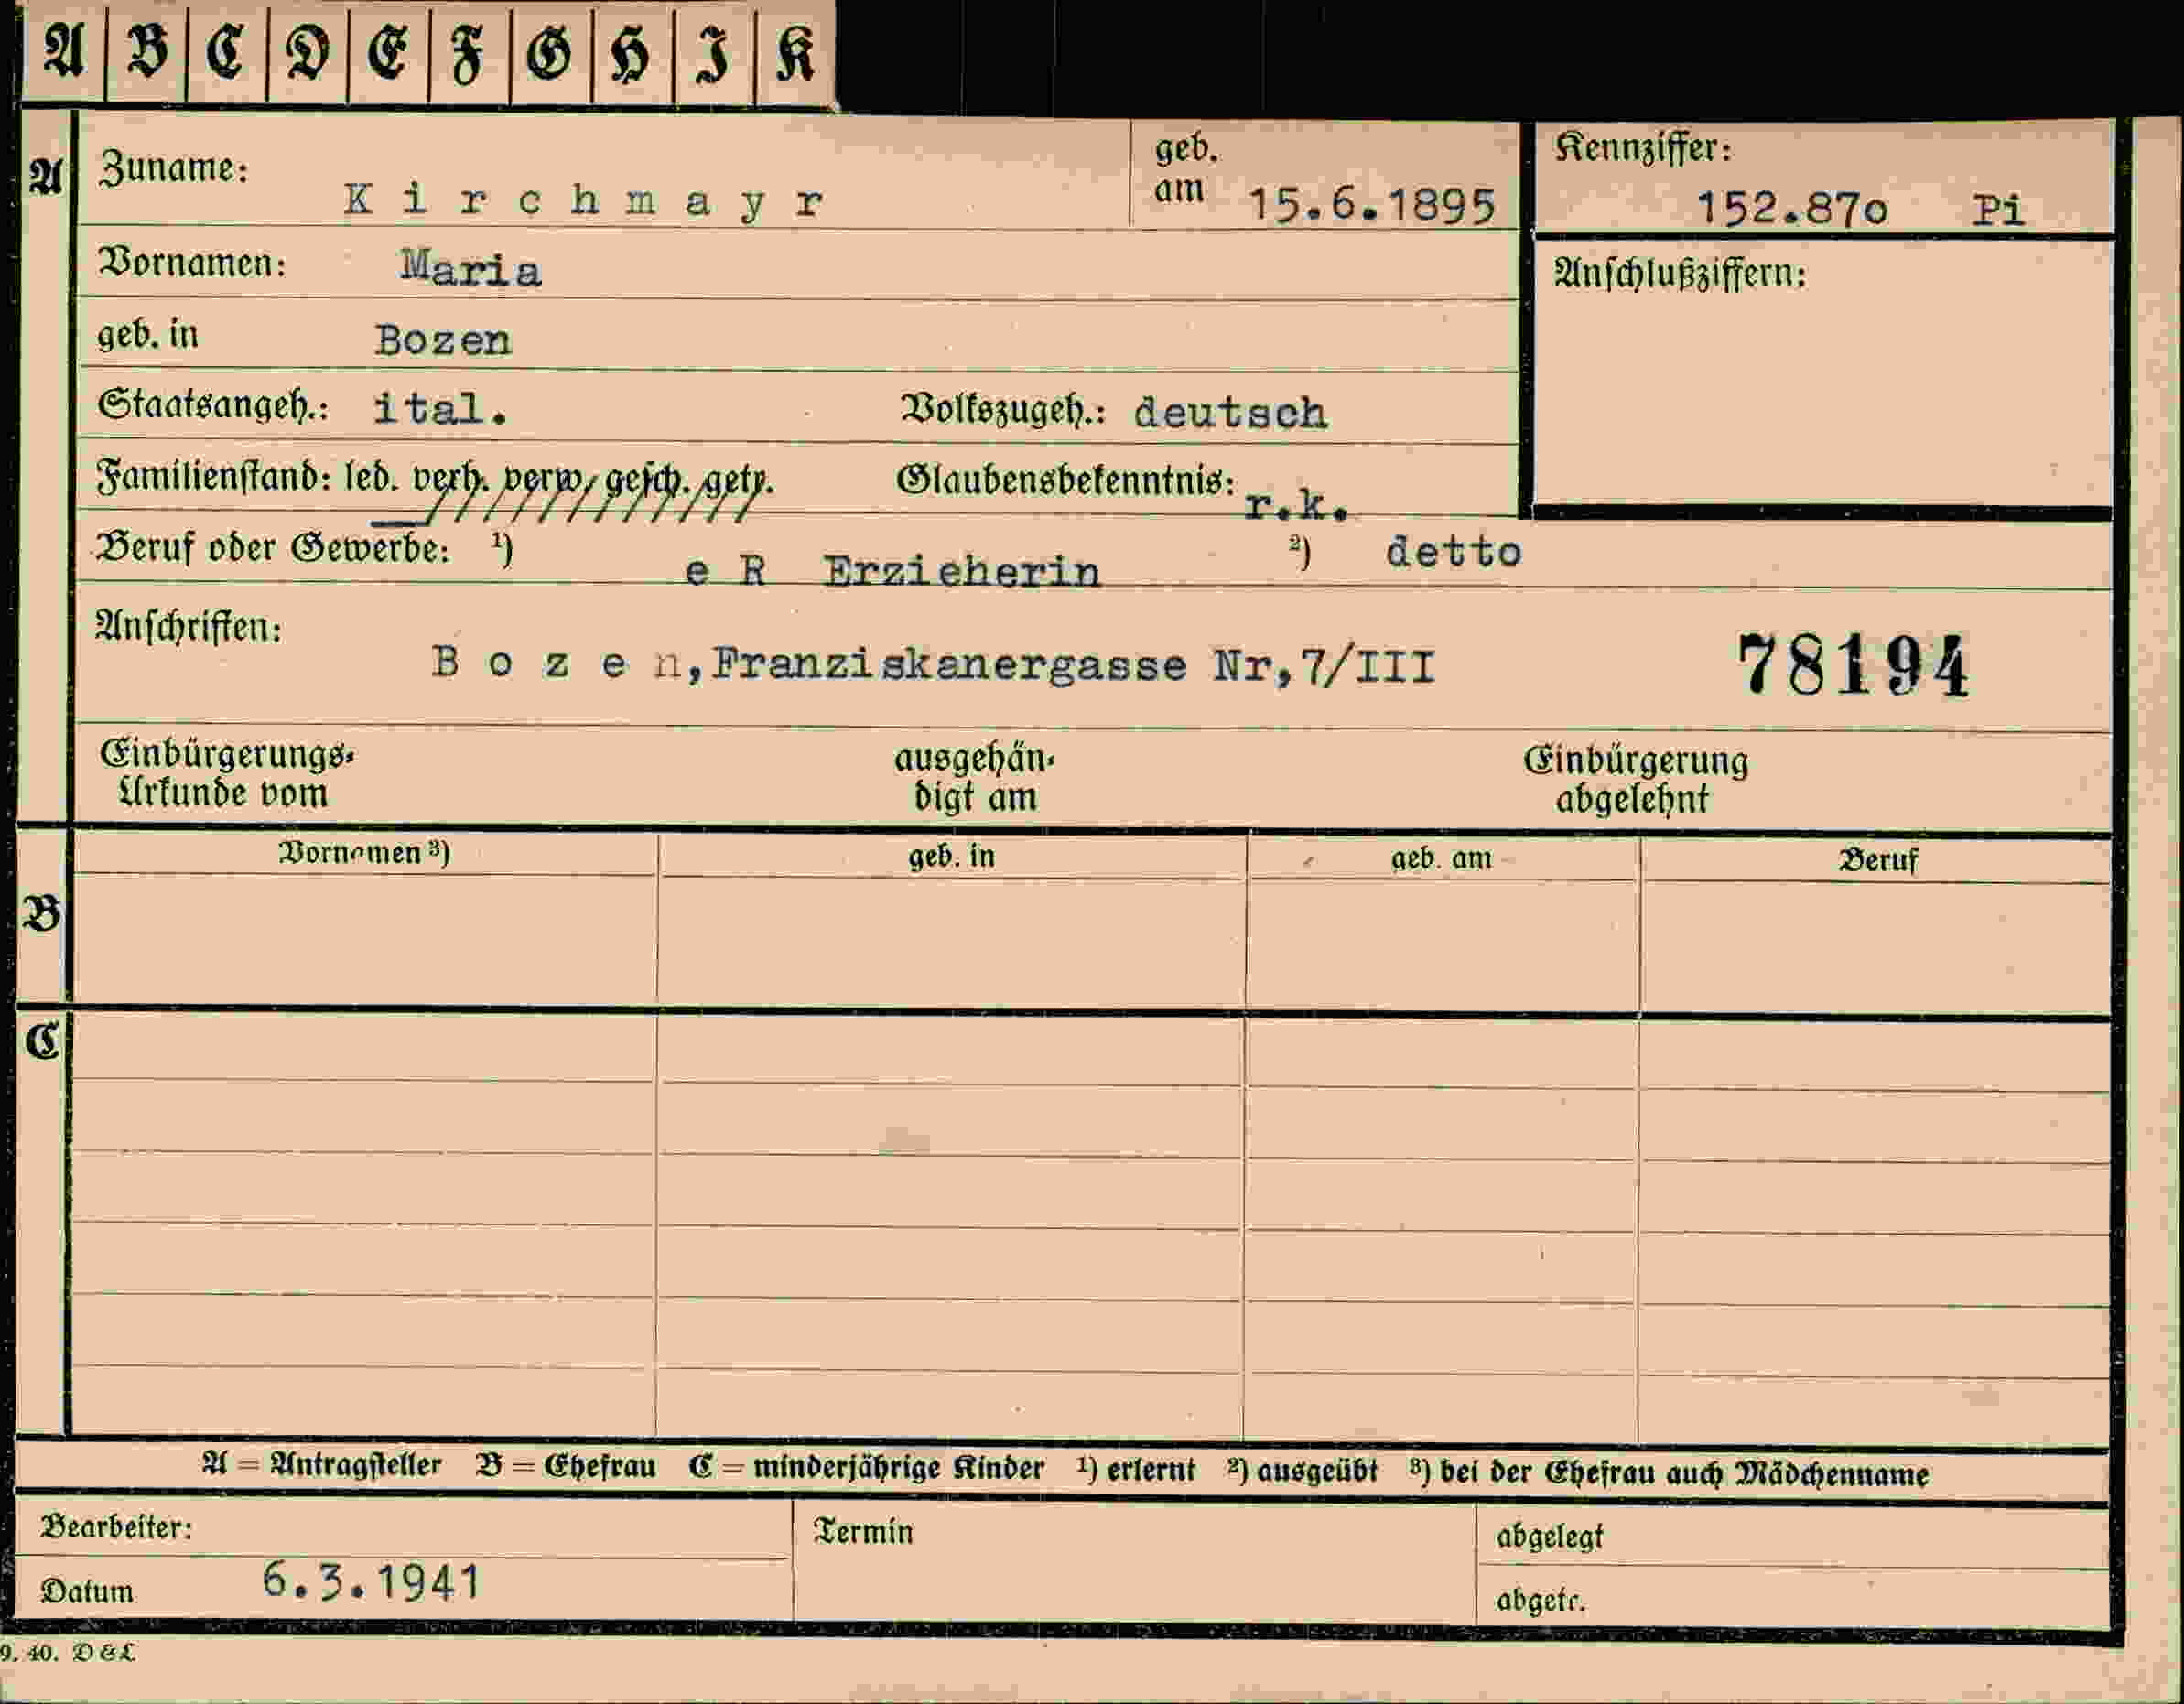Click the 'abgelegt' label
The width and height of the screenshot is (2184, 1704).
(1549, 1536)
